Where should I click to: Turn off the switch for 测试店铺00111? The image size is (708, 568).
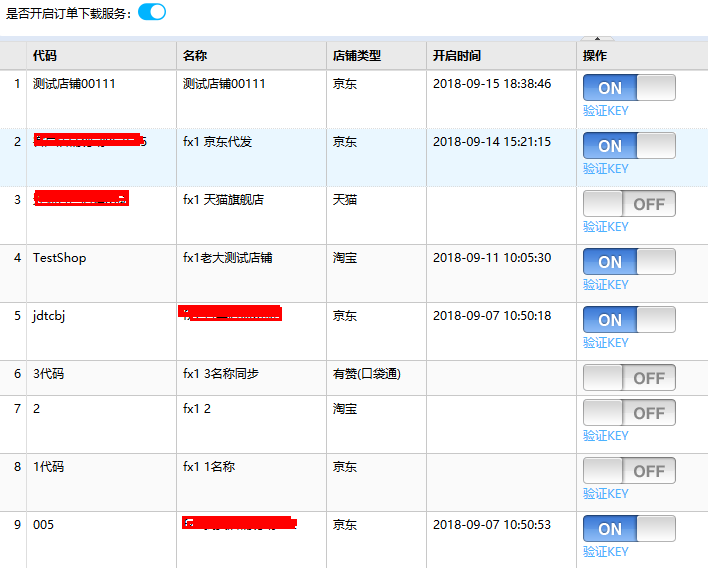pos(629,88)
